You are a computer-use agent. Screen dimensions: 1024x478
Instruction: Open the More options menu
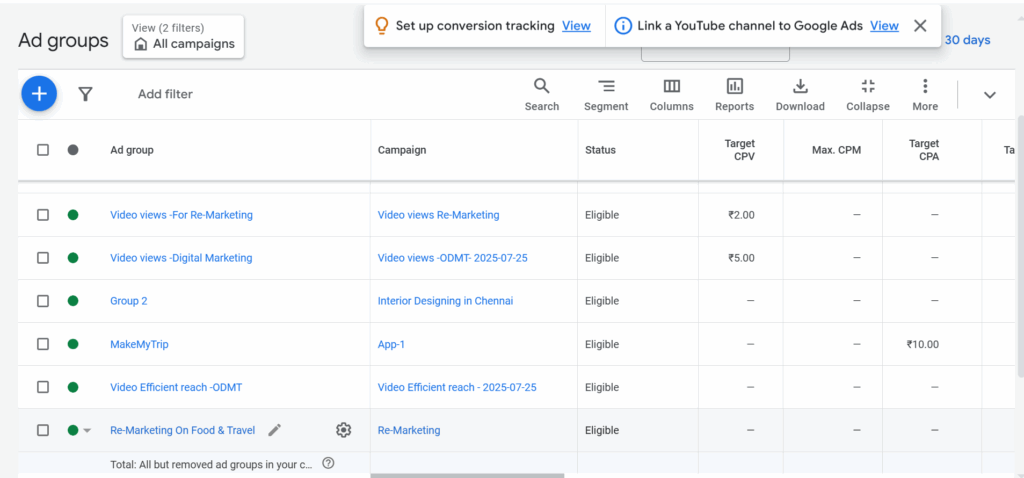click(x=925, y=94)
